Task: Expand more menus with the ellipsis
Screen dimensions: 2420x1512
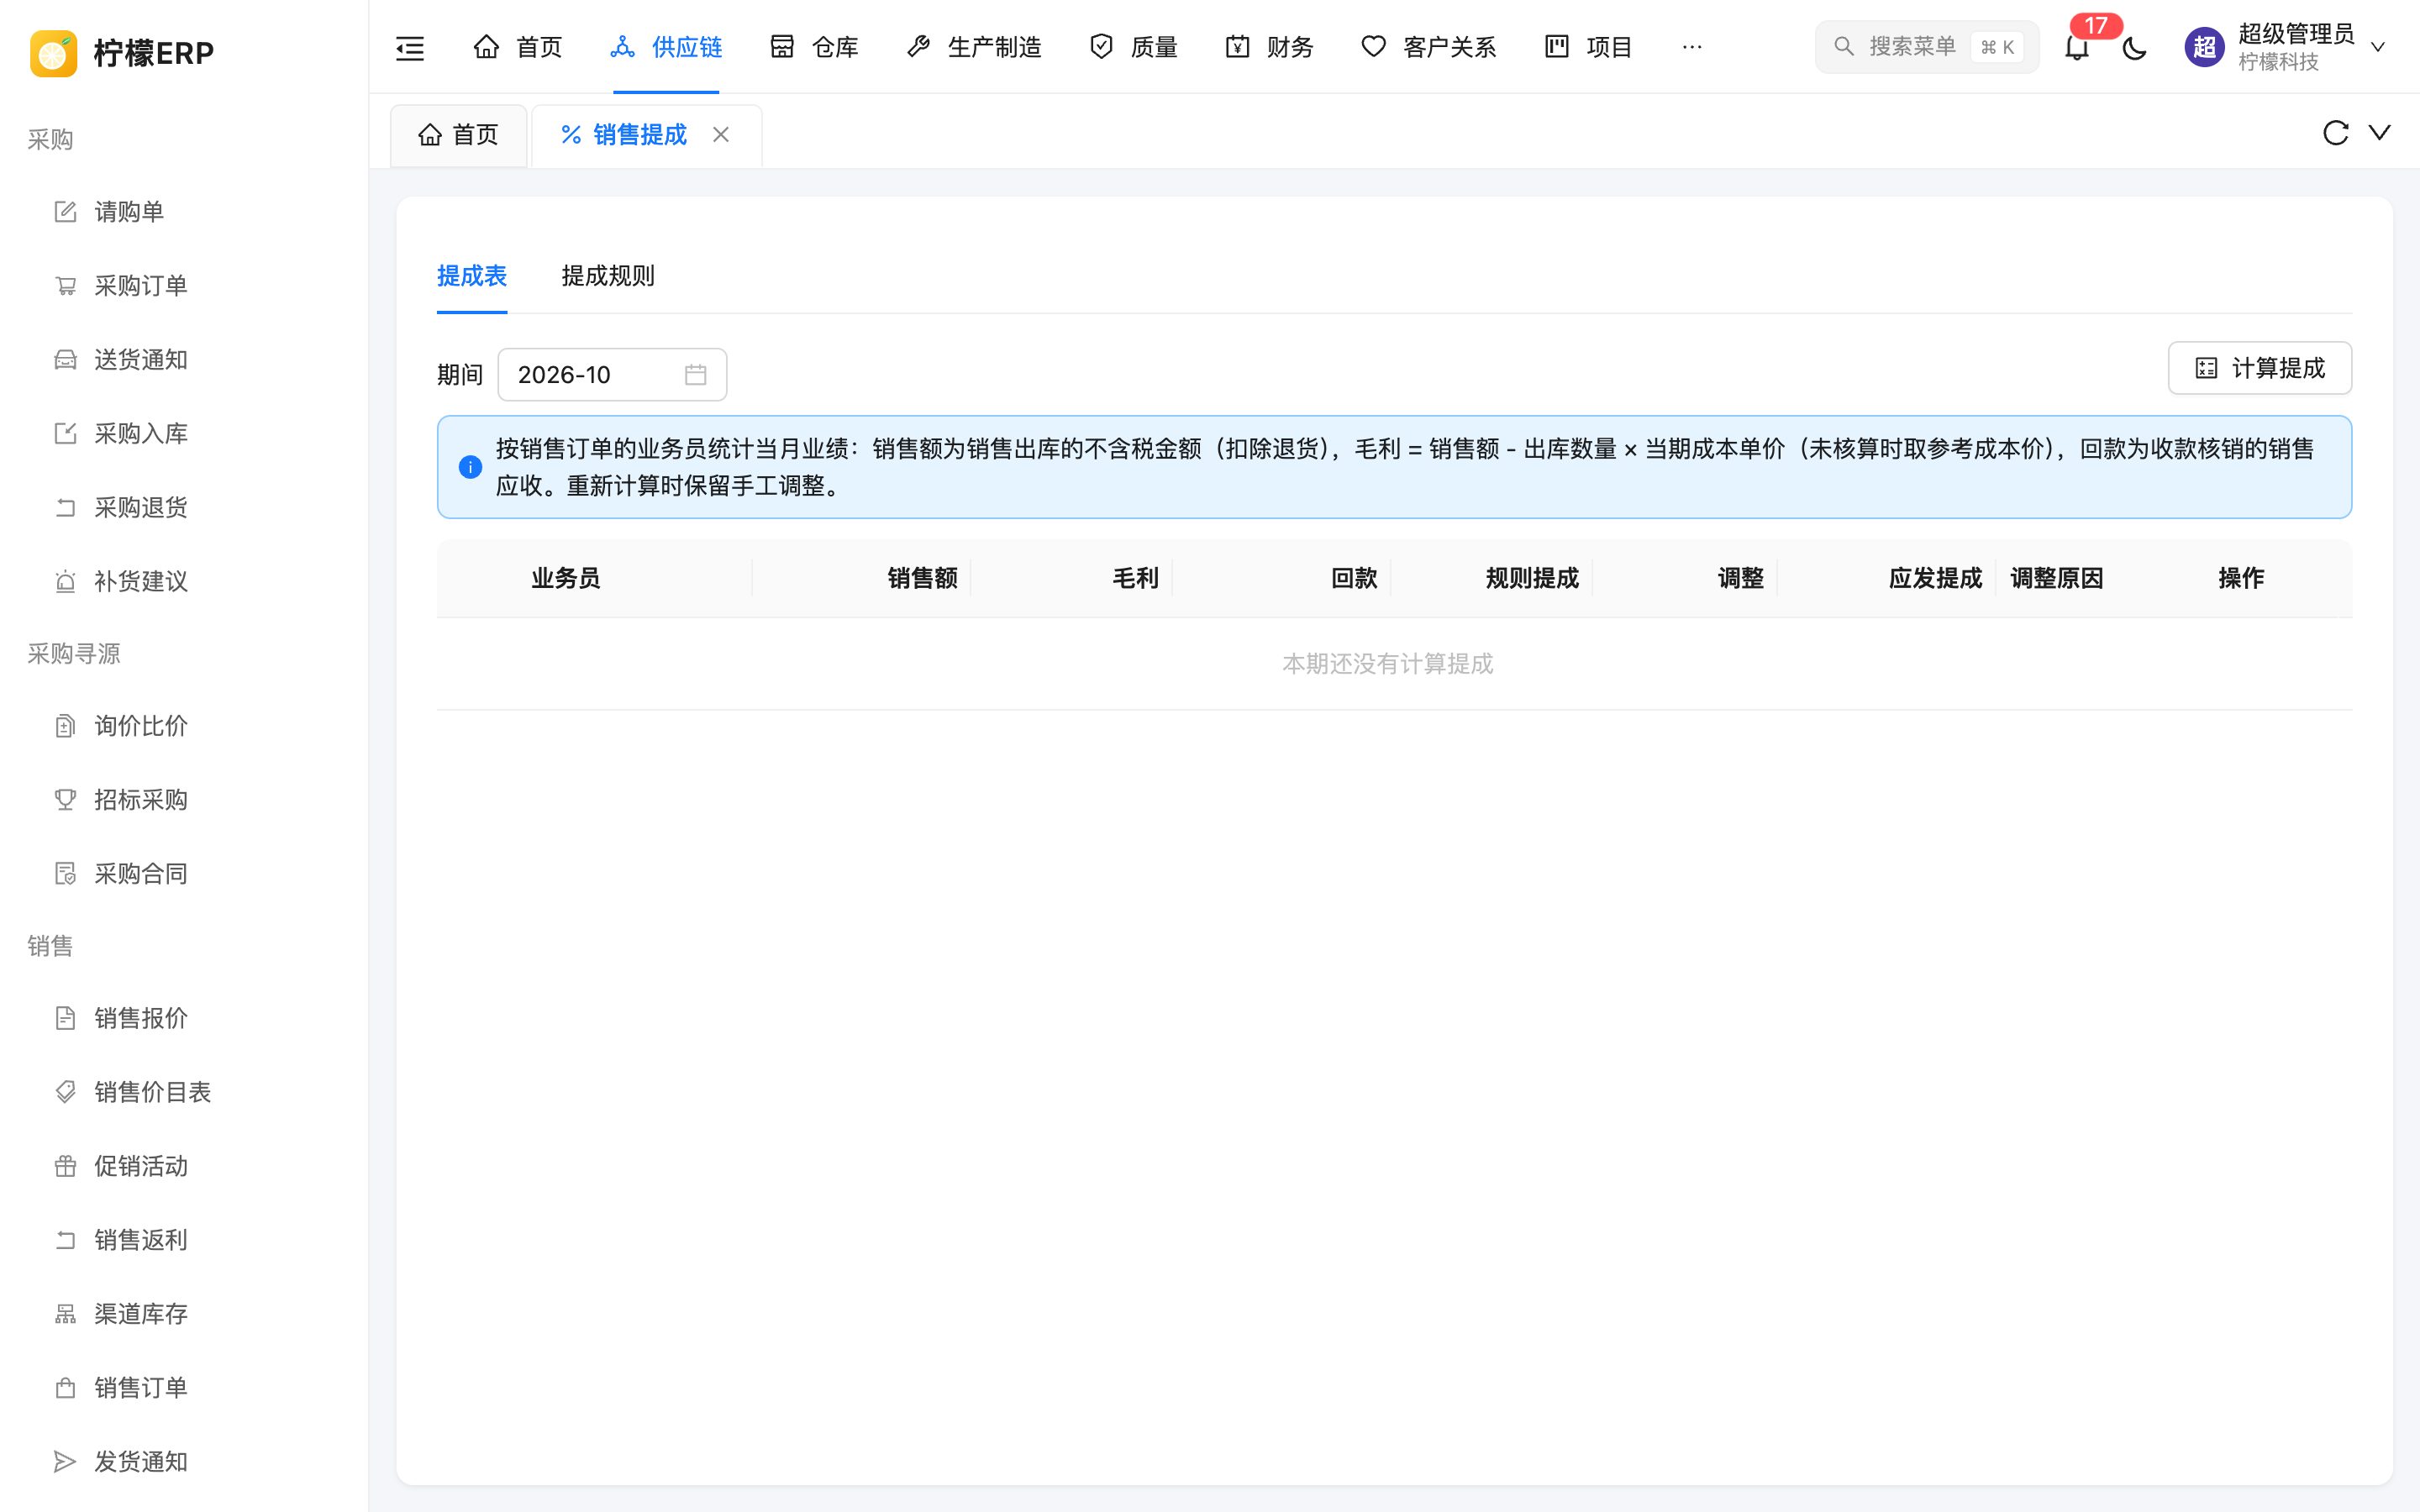Action: (1692, 47)
